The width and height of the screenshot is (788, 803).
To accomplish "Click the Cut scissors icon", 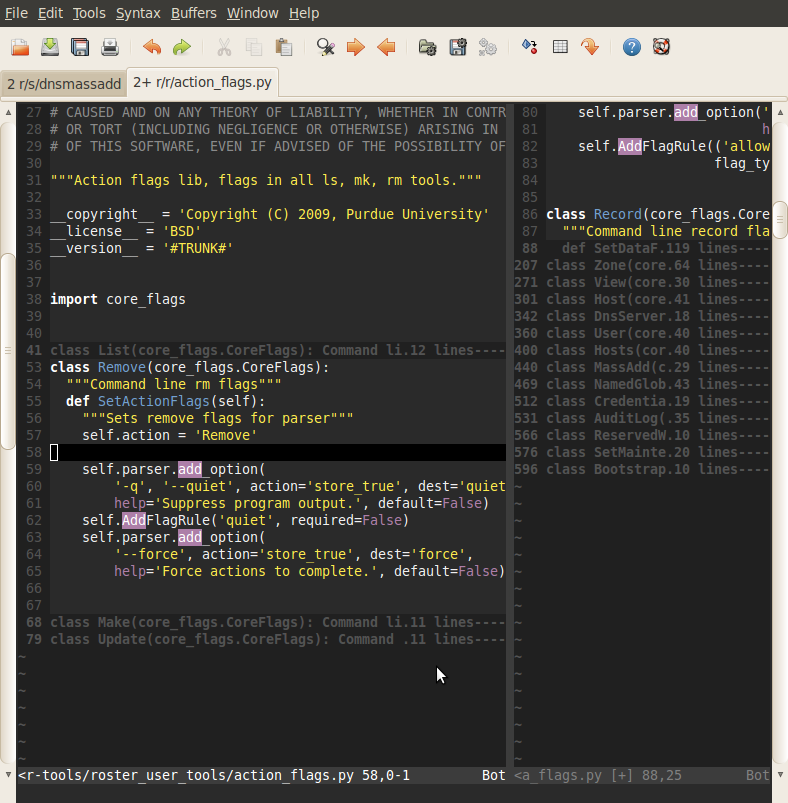I will click(224, 47).
